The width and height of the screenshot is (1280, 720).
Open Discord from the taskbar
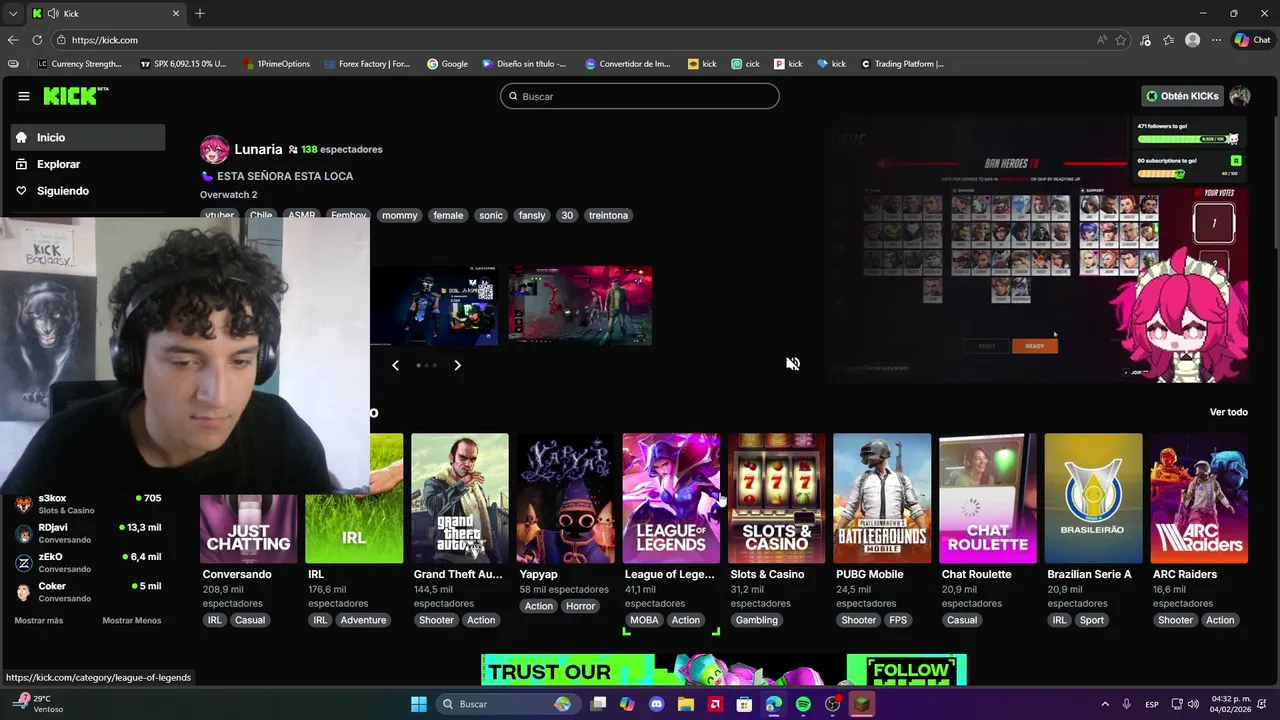click(656, 704)
